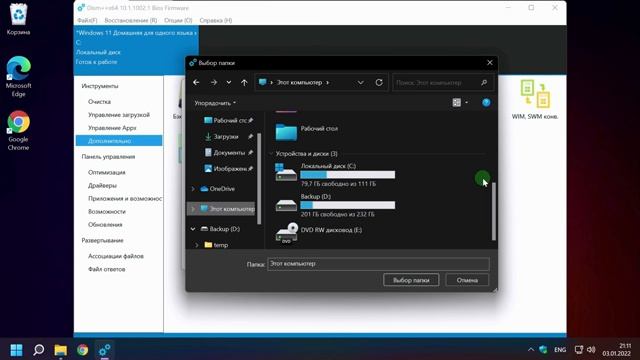Image resolution: width=640 pixels, height=360 pixels.
Task: Select Управление загрузкой in Dism++ sidebar
Action: [x=119, y=115]
